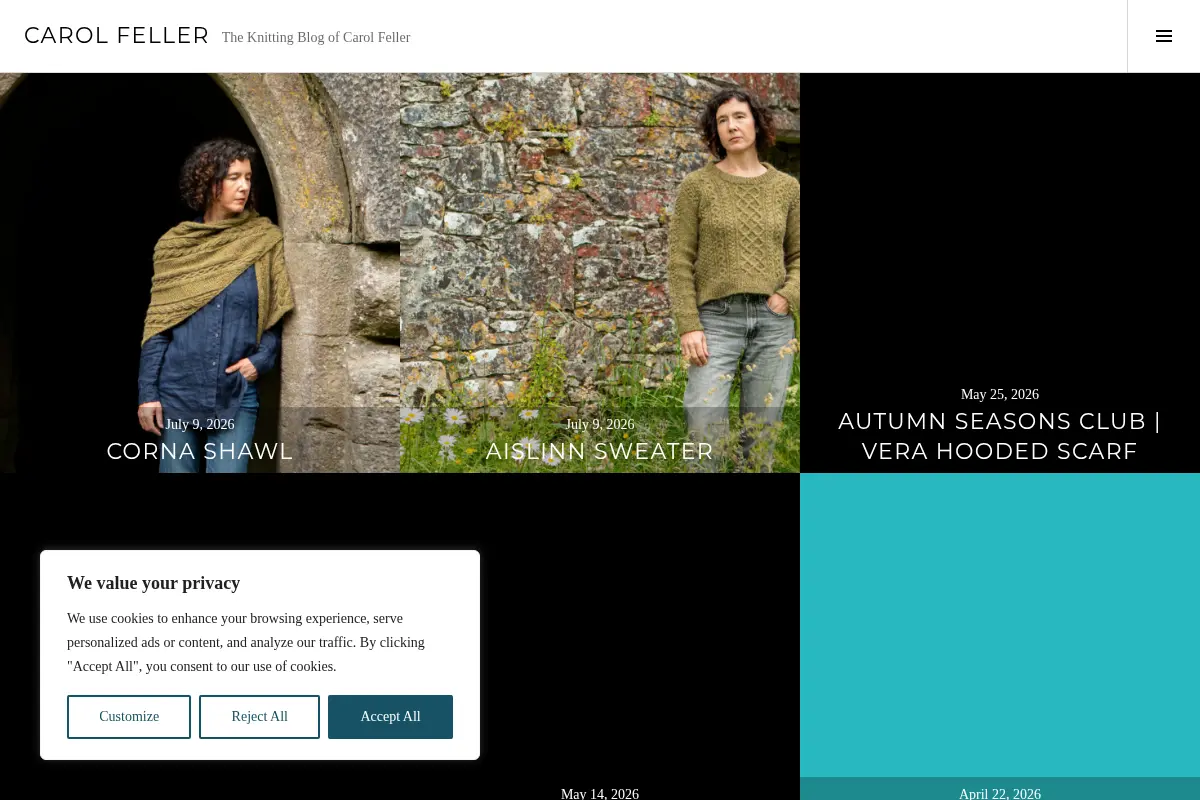1200x800 pixels.
Task: Open the hamburger menu icon
Action: click(1164, 36)
